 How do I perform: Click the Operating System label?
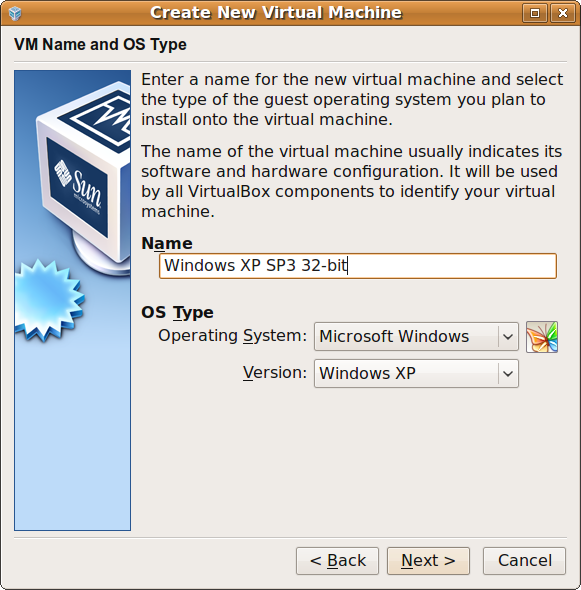[233, 336]
